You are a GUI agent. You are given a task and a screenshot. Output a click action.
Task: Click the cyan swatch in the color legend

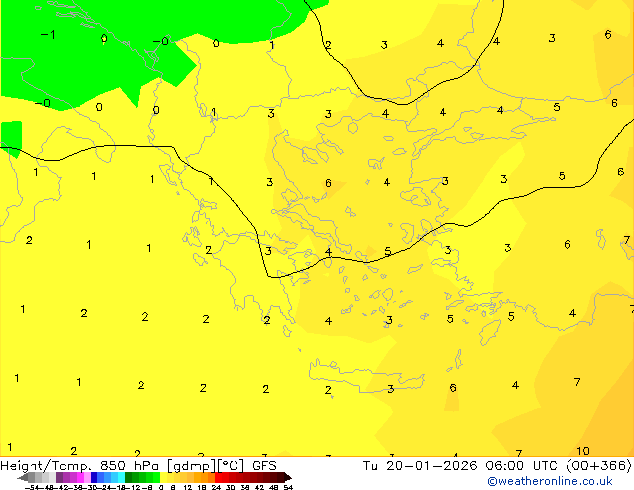(x=121, y=477)
